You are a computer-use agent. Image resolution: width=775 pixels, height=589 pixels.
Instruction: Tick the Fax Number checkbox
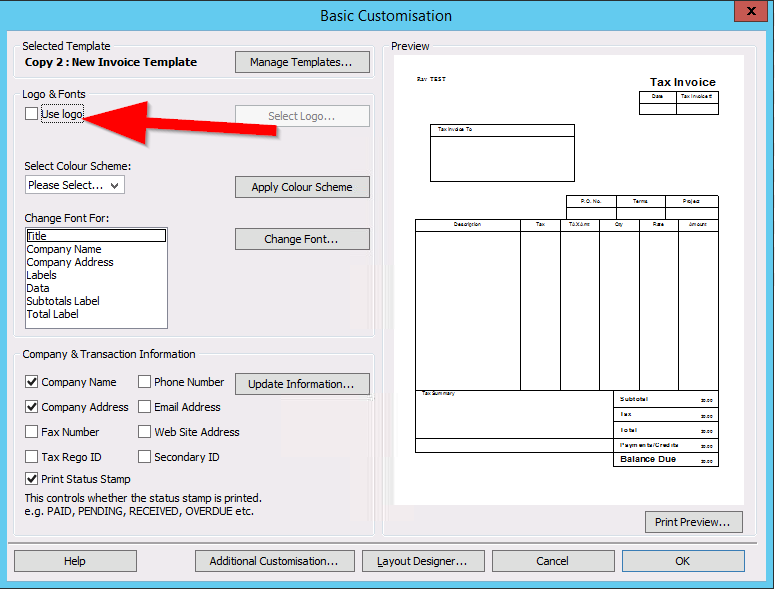pyautogui.click(x=31, y=432)
